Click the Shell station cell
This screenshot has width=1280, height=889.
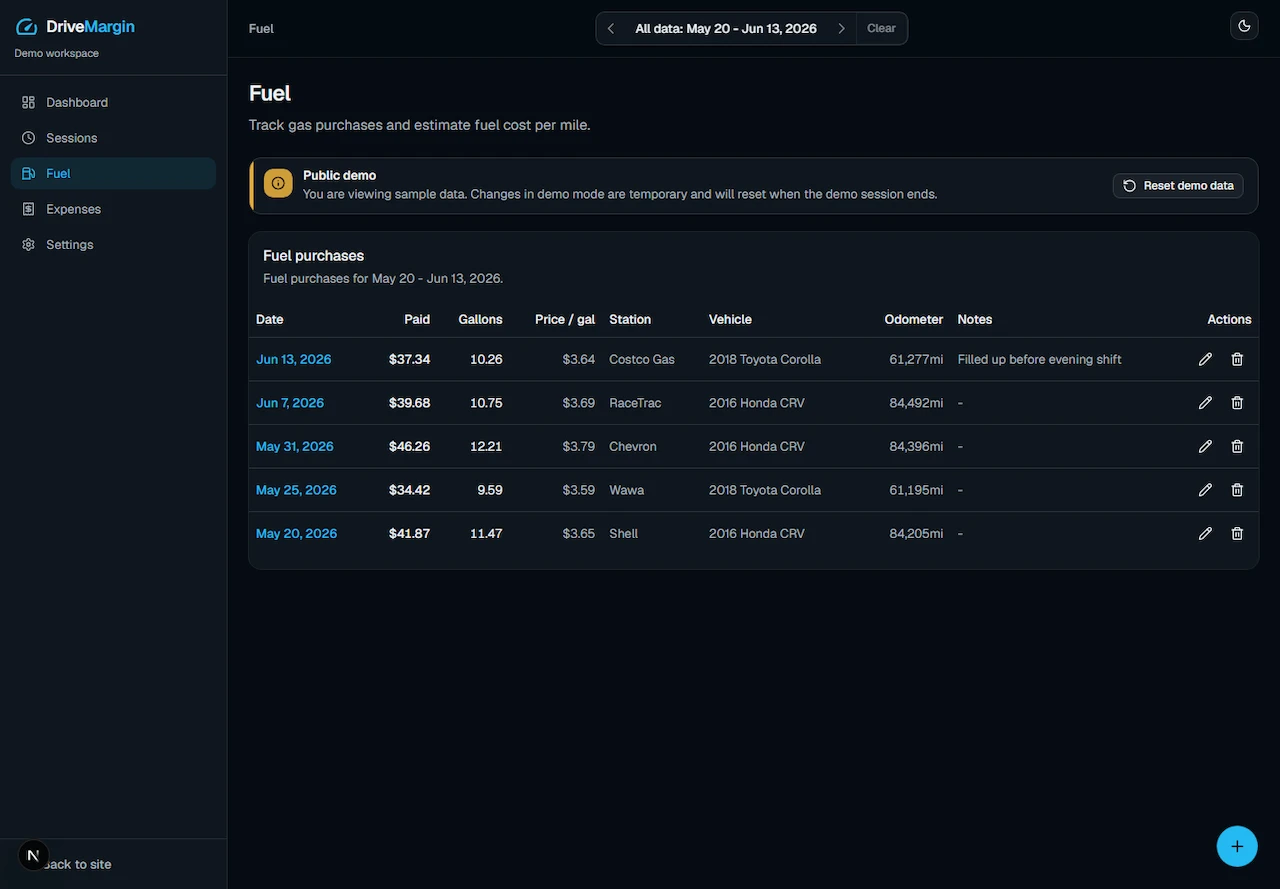[x=624, y=533]
